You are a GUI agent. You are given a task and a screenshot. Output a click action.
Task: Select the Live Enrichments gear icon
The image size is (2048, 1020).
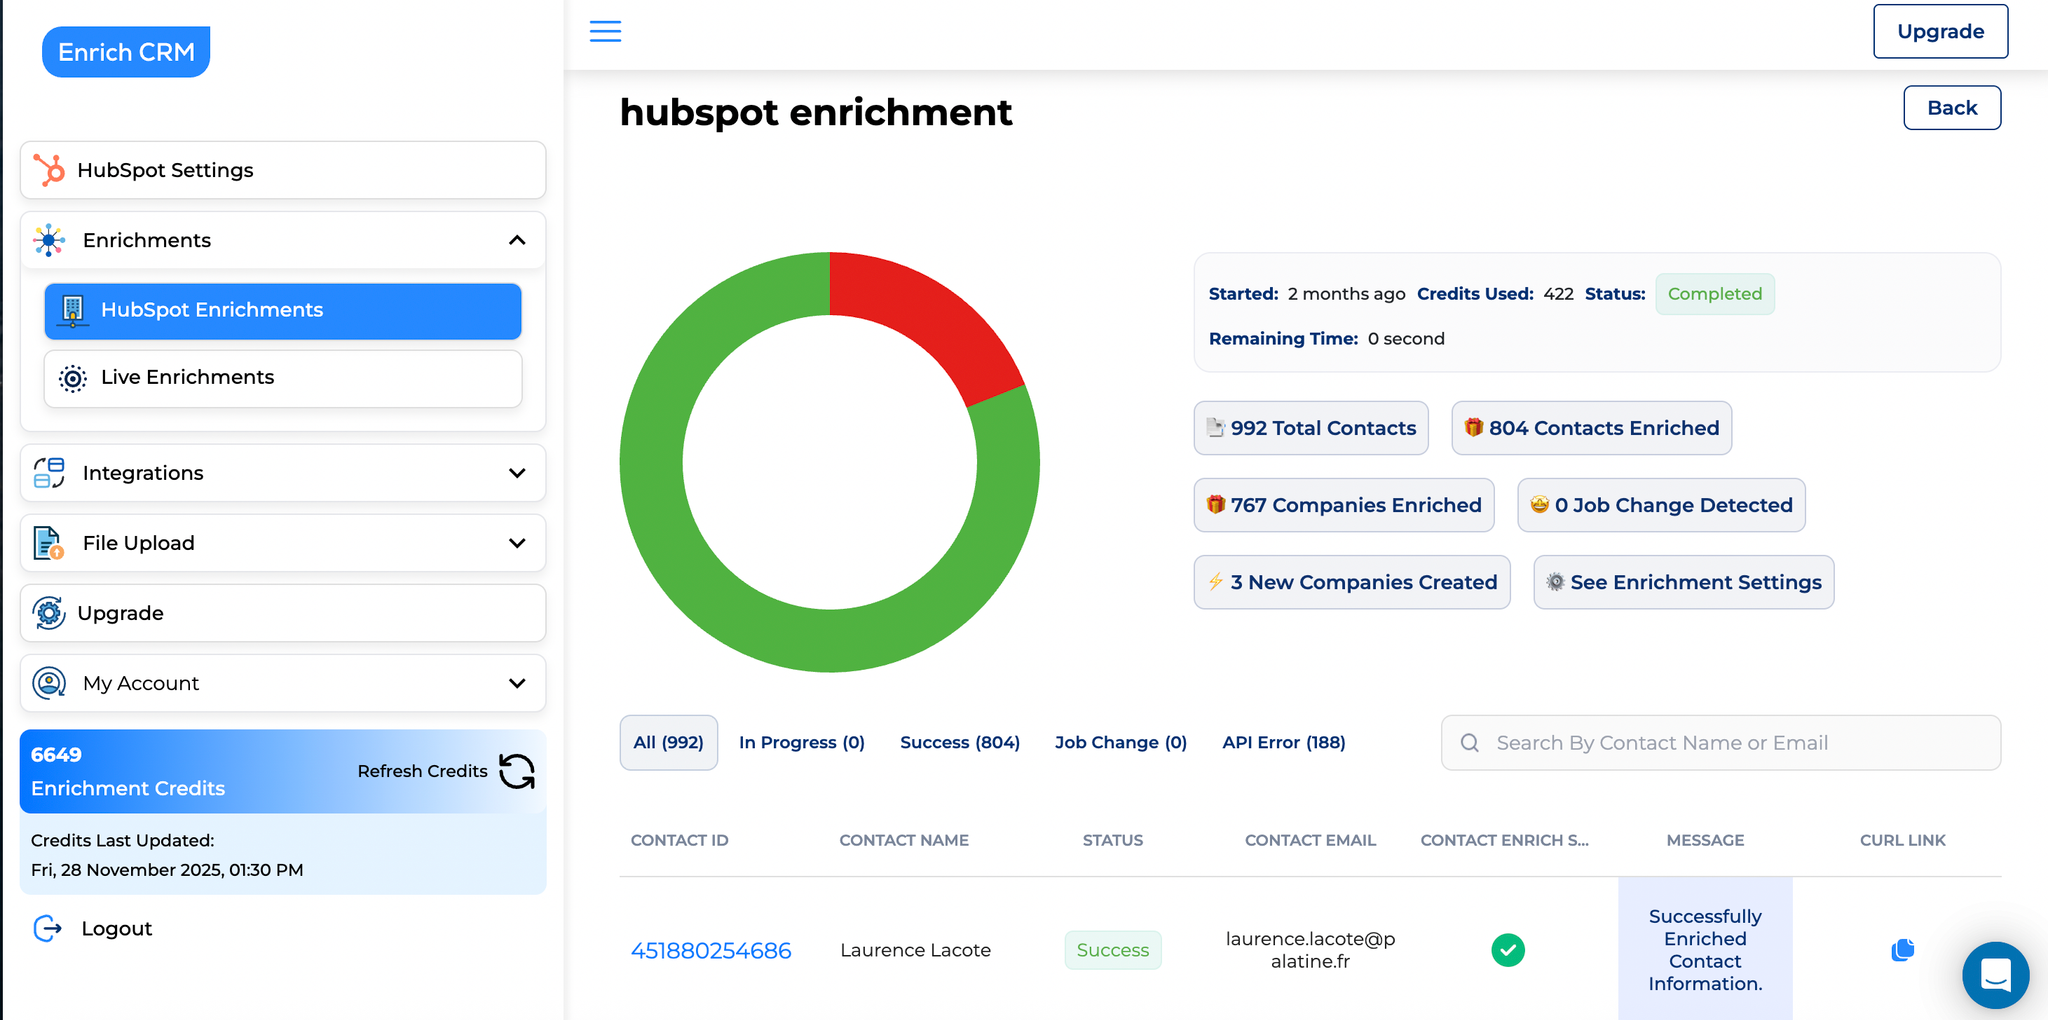[71, 378]
